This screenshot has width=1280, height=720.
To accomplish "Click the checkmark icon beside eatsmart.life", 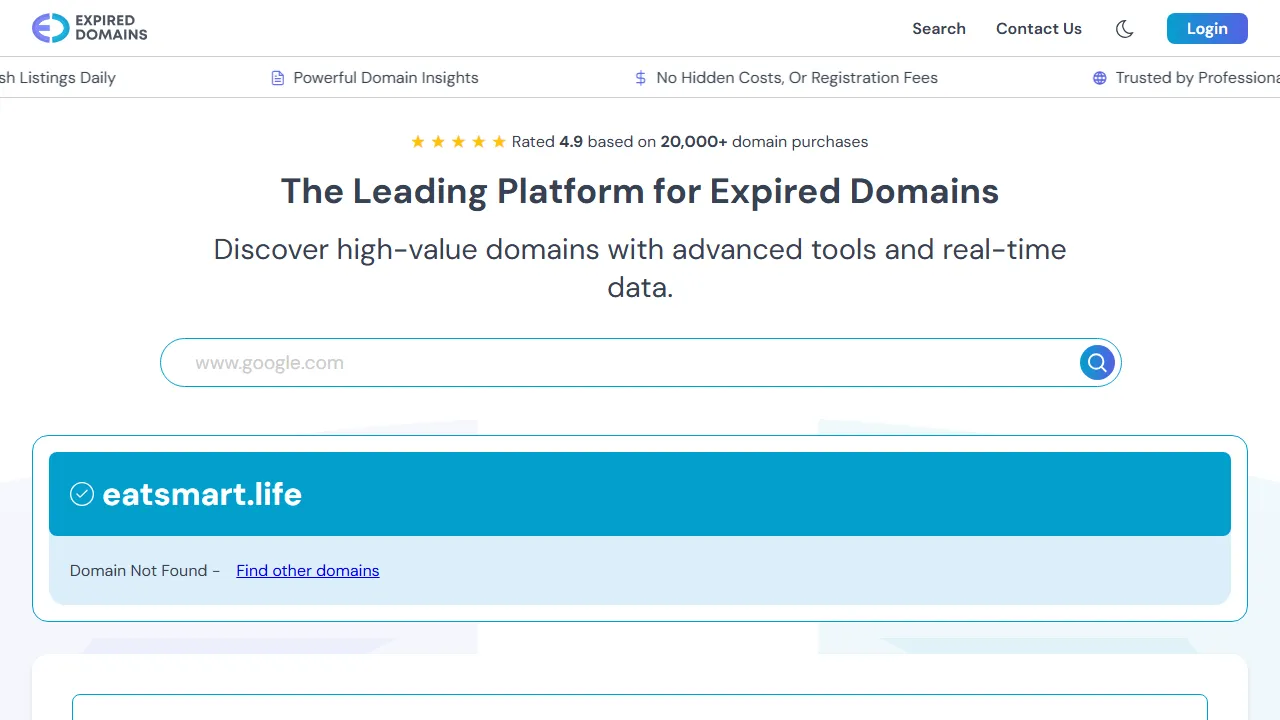I will click(x=82, y=494).
